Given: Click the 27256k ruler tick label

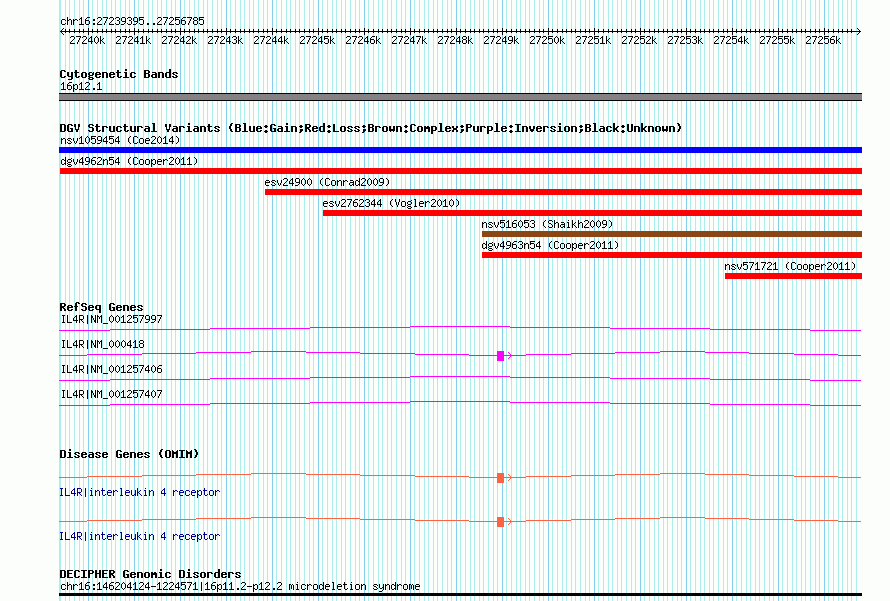Looking at the screenshot, I should pos(822,40).
